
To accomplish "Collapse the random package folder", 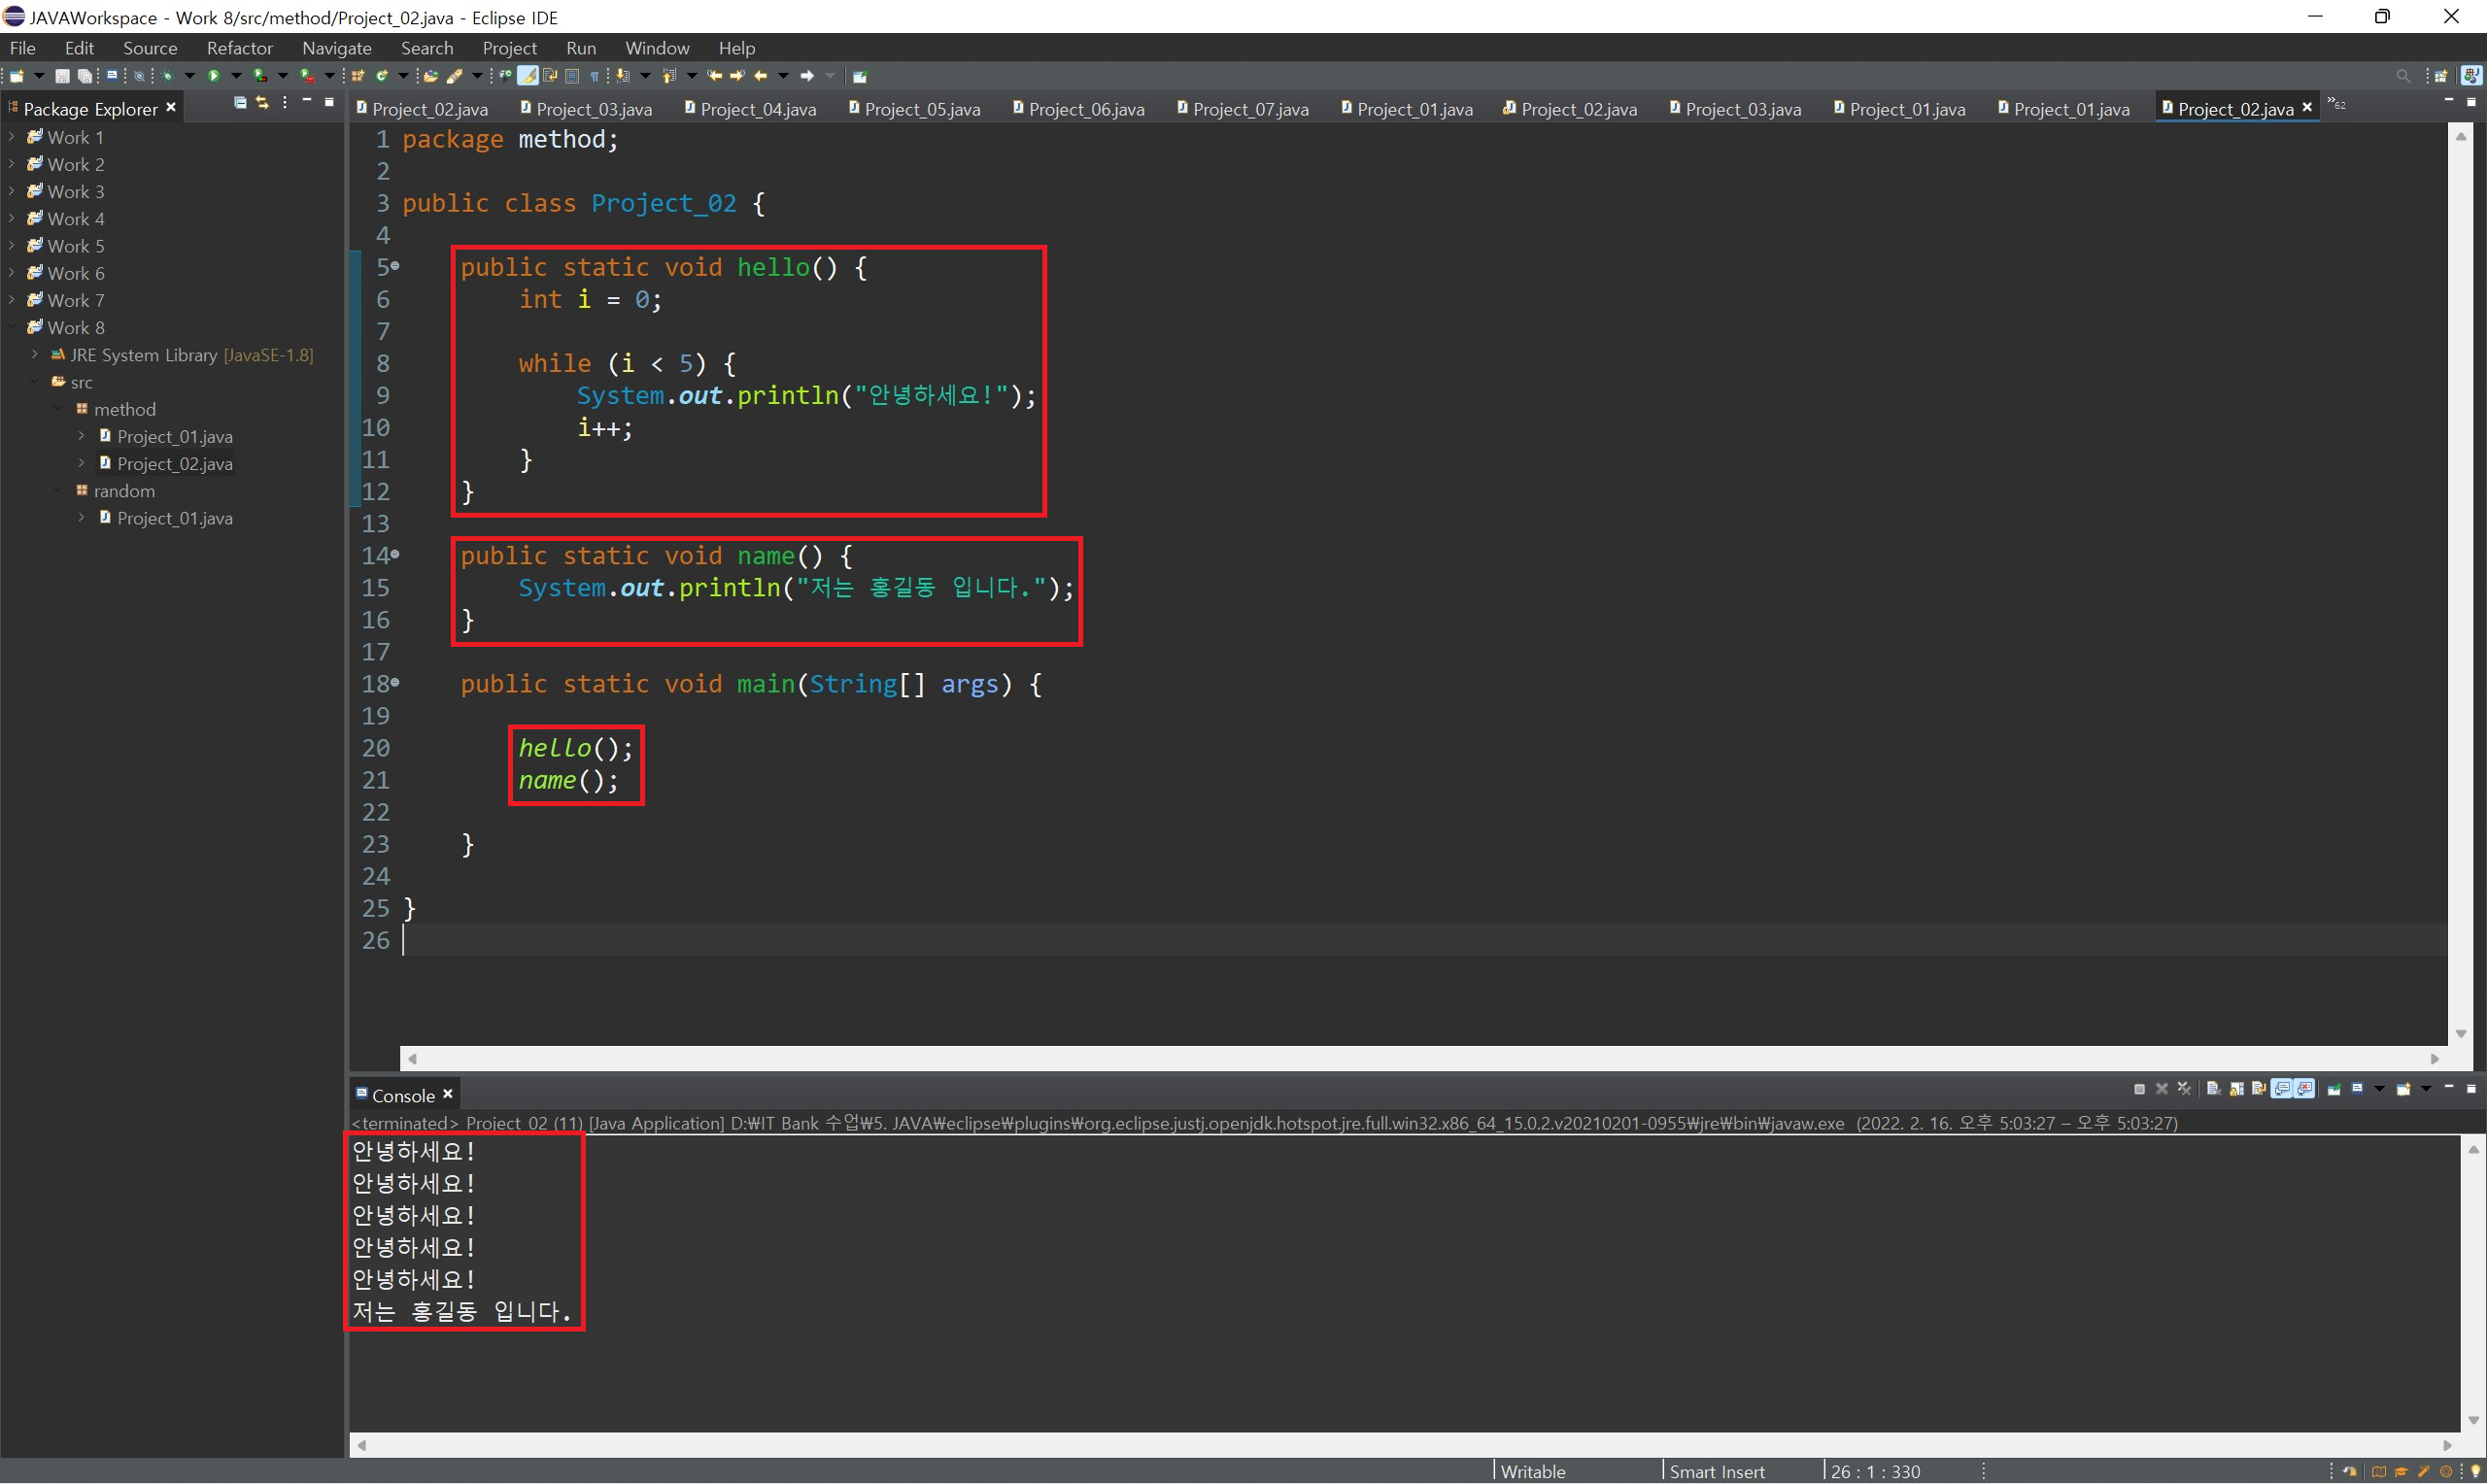I will click(x=58, y=491).
